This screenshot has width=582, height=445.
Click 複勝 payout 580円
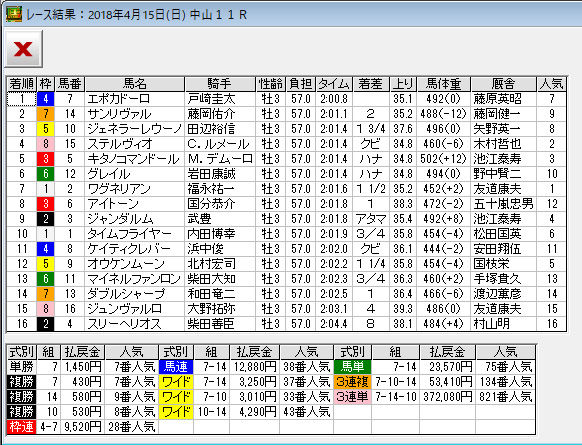coord(87,397)
